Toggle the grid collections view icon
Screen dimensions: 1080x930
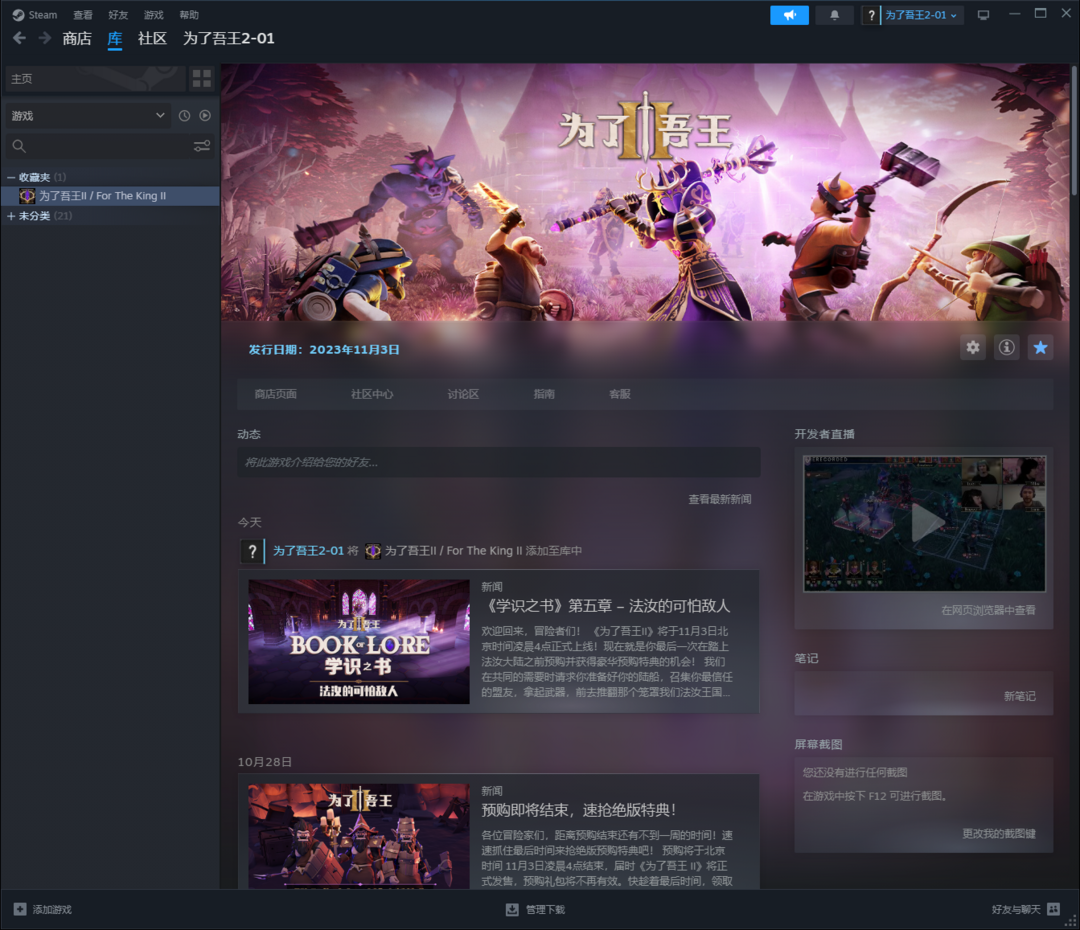coord(202,79)
